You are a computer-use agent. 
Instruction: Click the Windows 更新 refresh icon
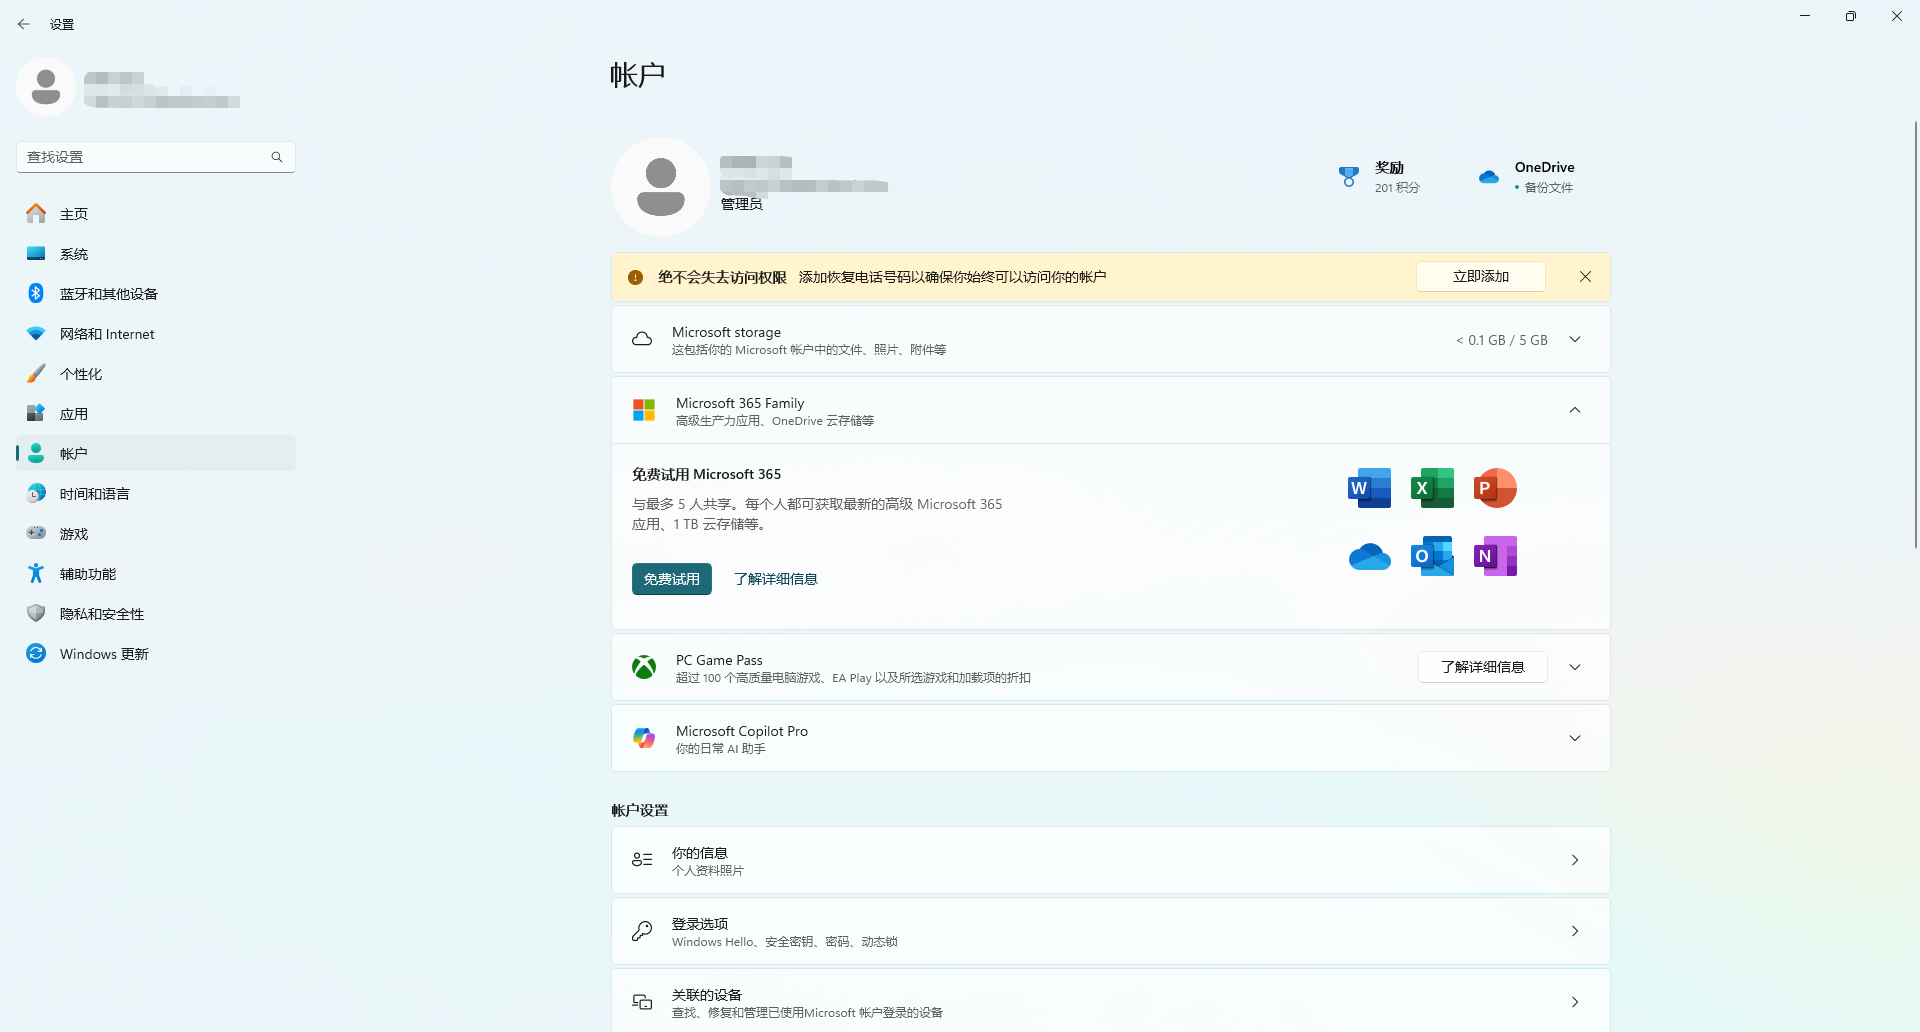[36, 653]
